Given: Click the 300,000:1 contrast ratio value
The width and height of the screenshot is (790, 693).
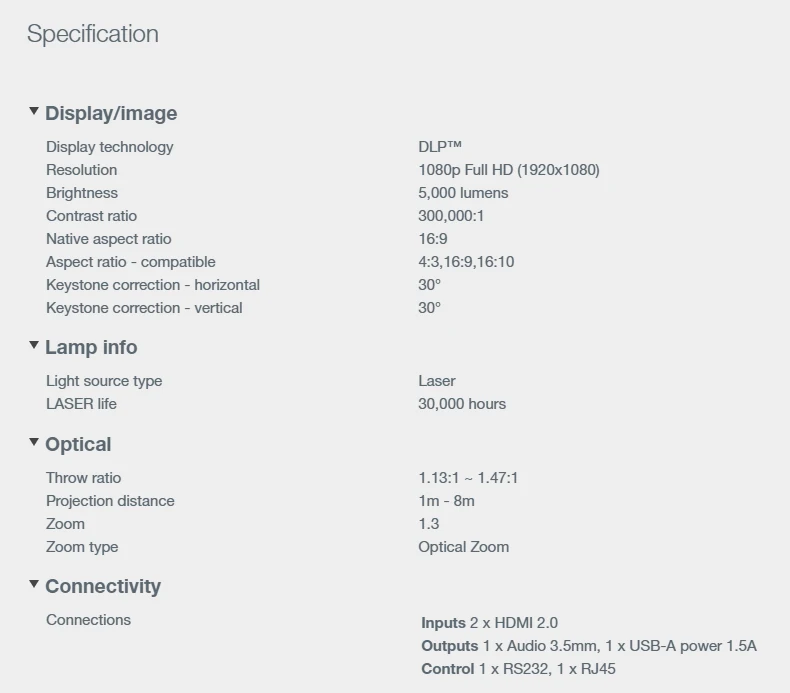Looking at the screenshot, I should tap(451, 216).
